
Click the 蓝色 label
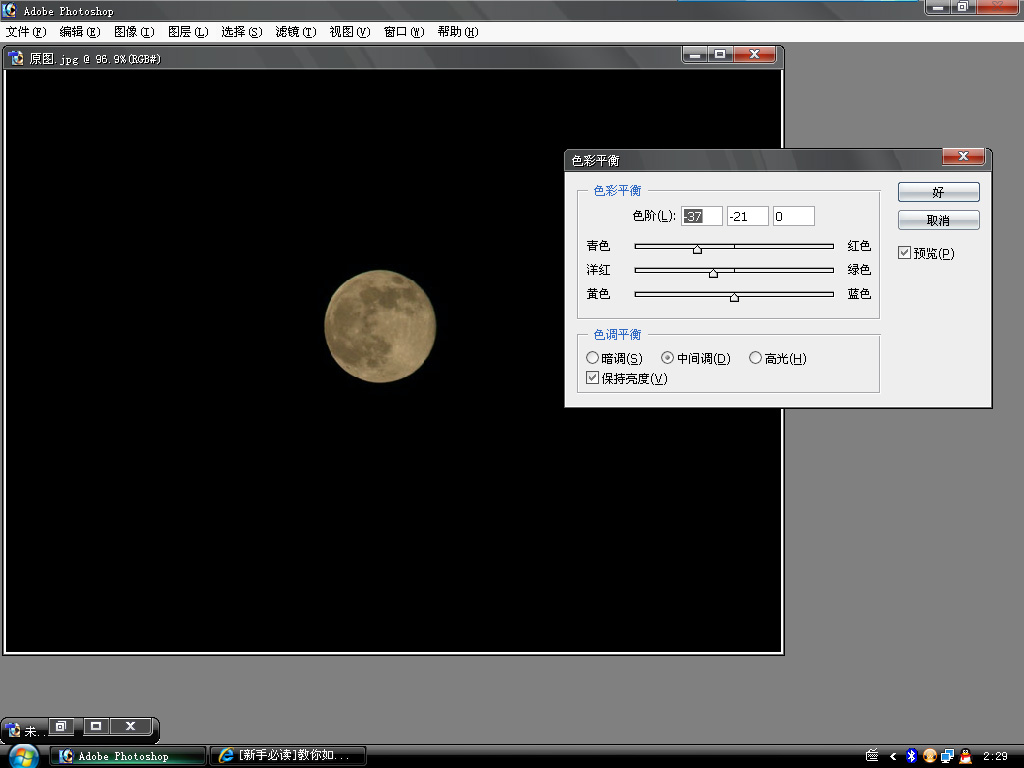[x=859, y=294]
